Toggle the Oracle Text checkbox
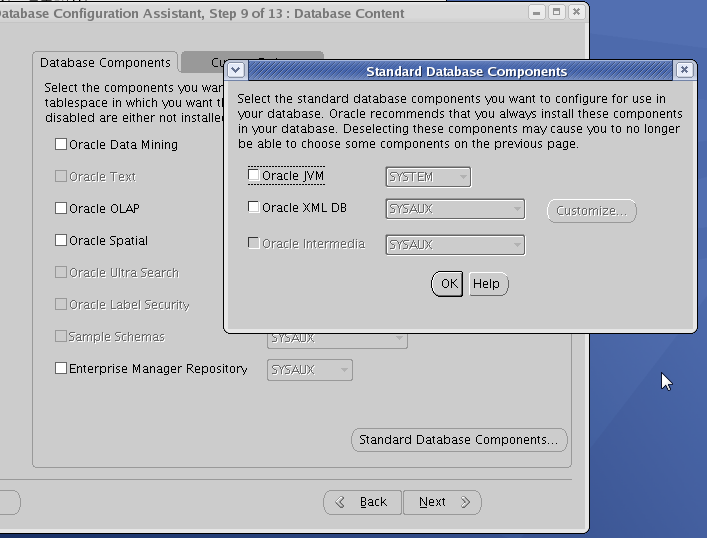Screen dimensions: 707x538 pyautogui.click(x=61, y=176)
